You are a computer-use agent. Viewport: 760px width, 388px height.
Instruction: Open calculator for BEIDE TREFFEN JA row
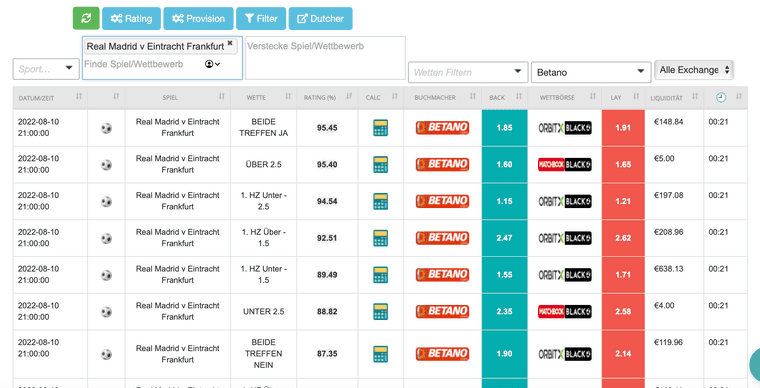click(x=380, y=128)
